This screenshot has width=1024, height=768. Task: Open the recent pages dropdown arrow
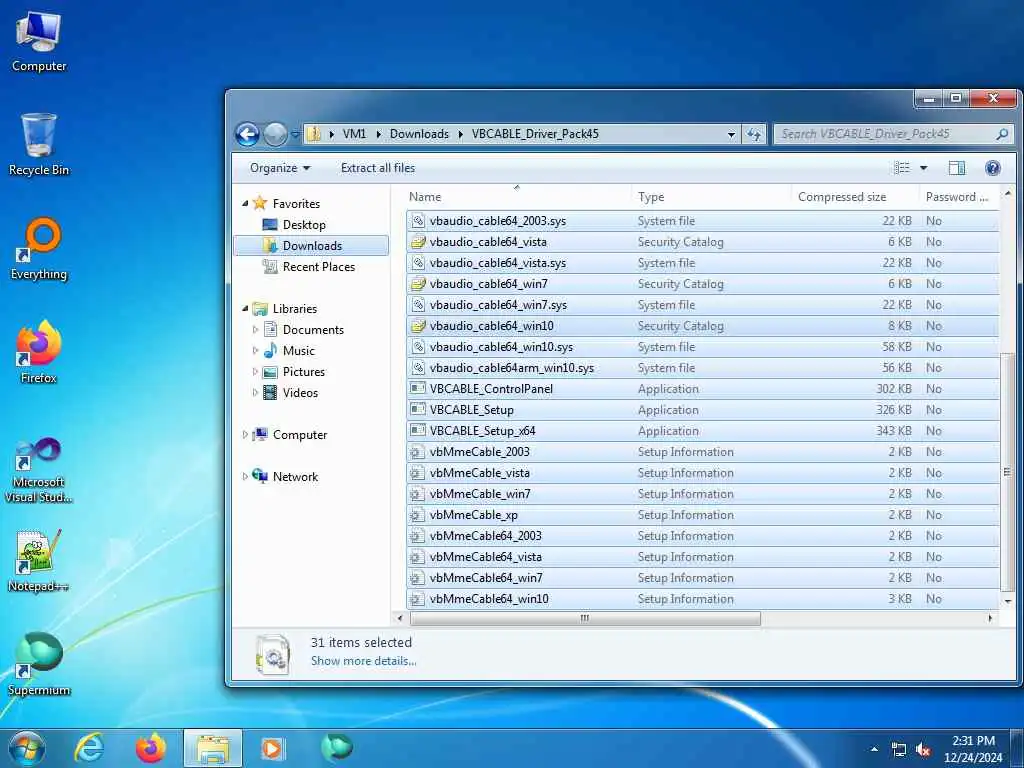point(295,135)
